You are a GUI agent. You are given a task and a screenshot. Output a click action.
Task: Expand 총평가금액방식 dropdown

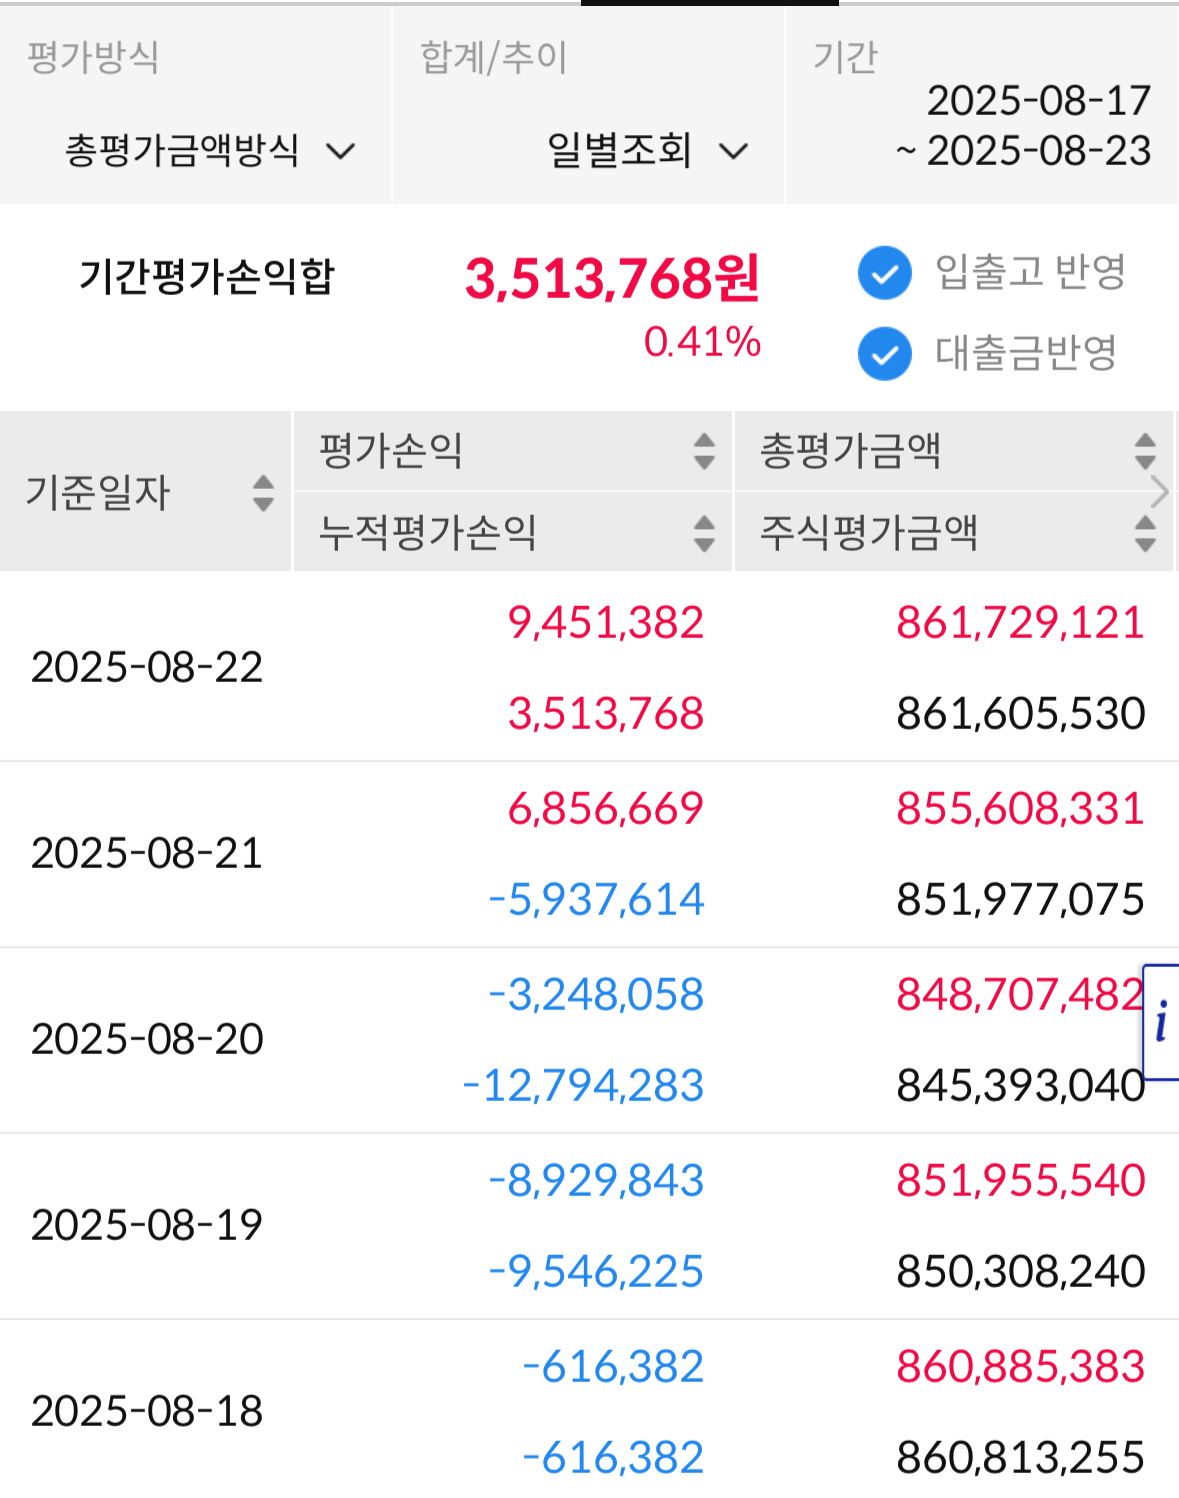[x=211, y=151]
